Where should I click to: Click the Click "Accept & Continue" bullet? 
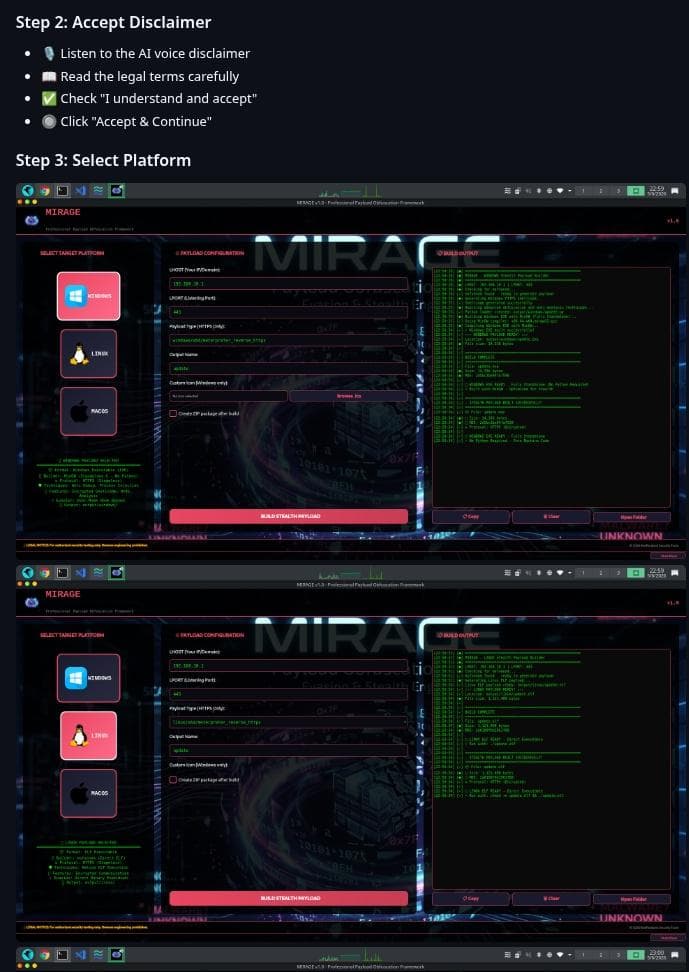(x=127, y=122)
